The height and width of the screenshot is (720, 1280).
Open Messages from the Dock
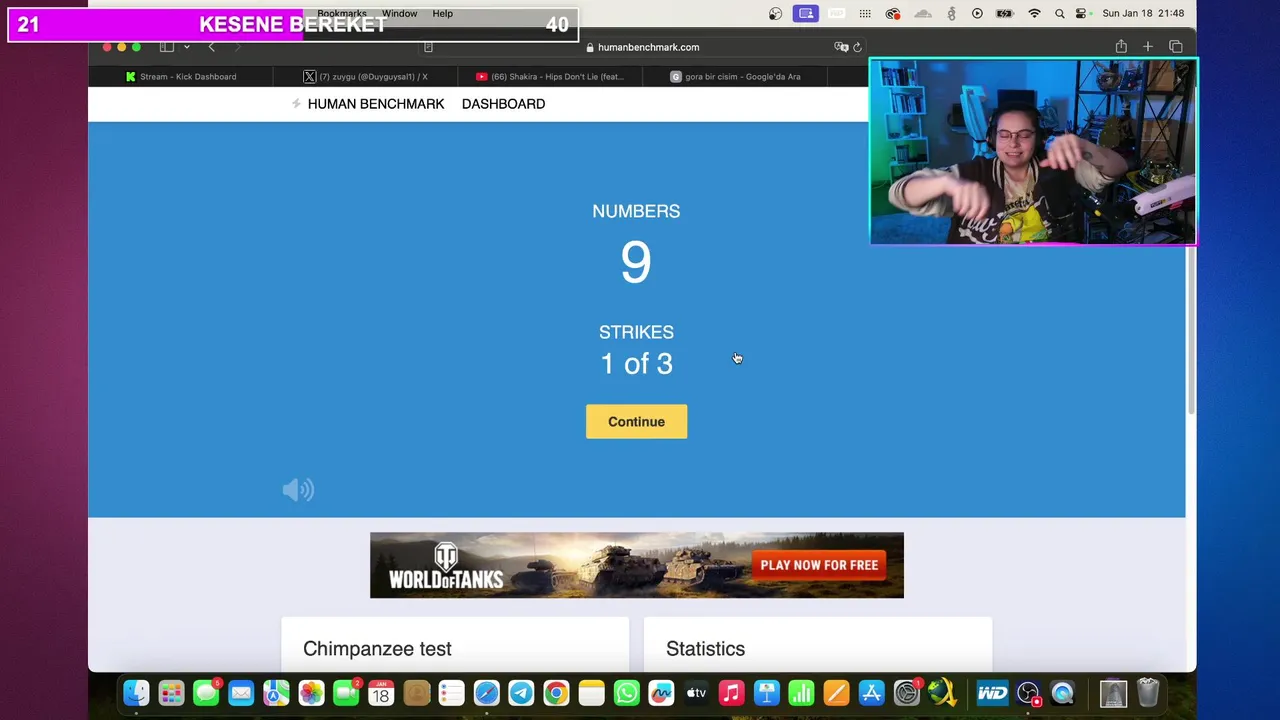coord(206,692)
